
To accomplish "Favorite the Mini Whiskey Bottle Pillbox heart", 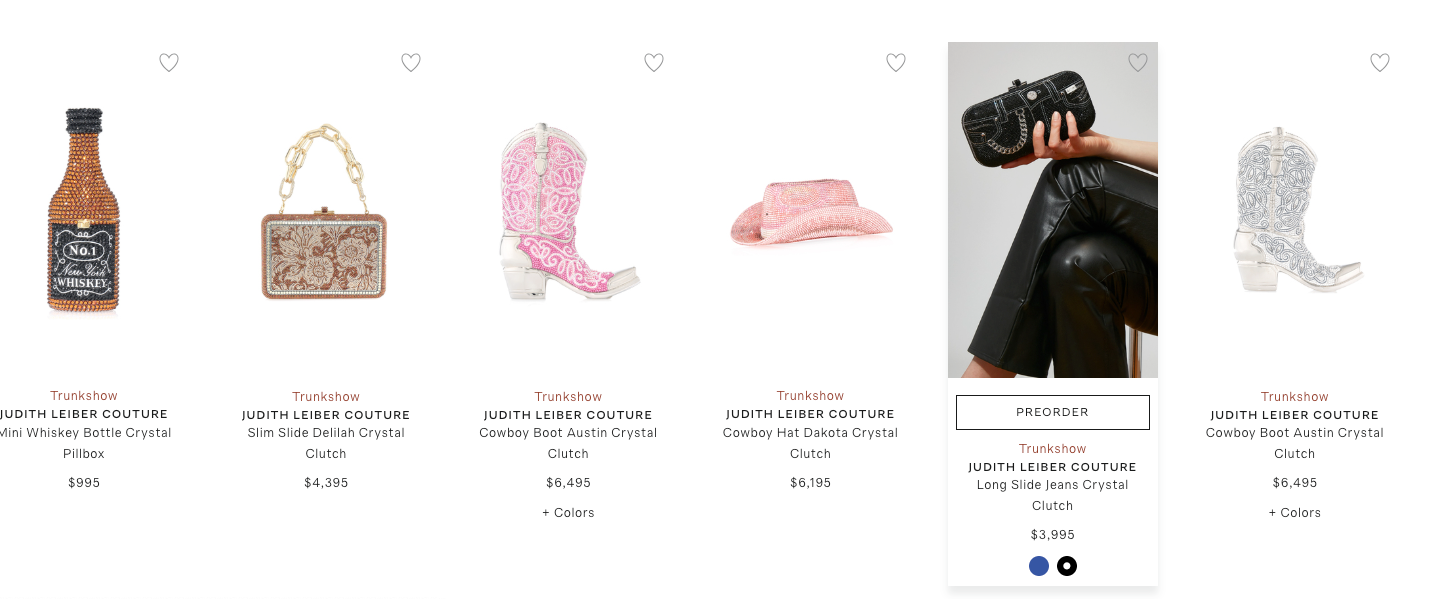I will coord(169,63).
